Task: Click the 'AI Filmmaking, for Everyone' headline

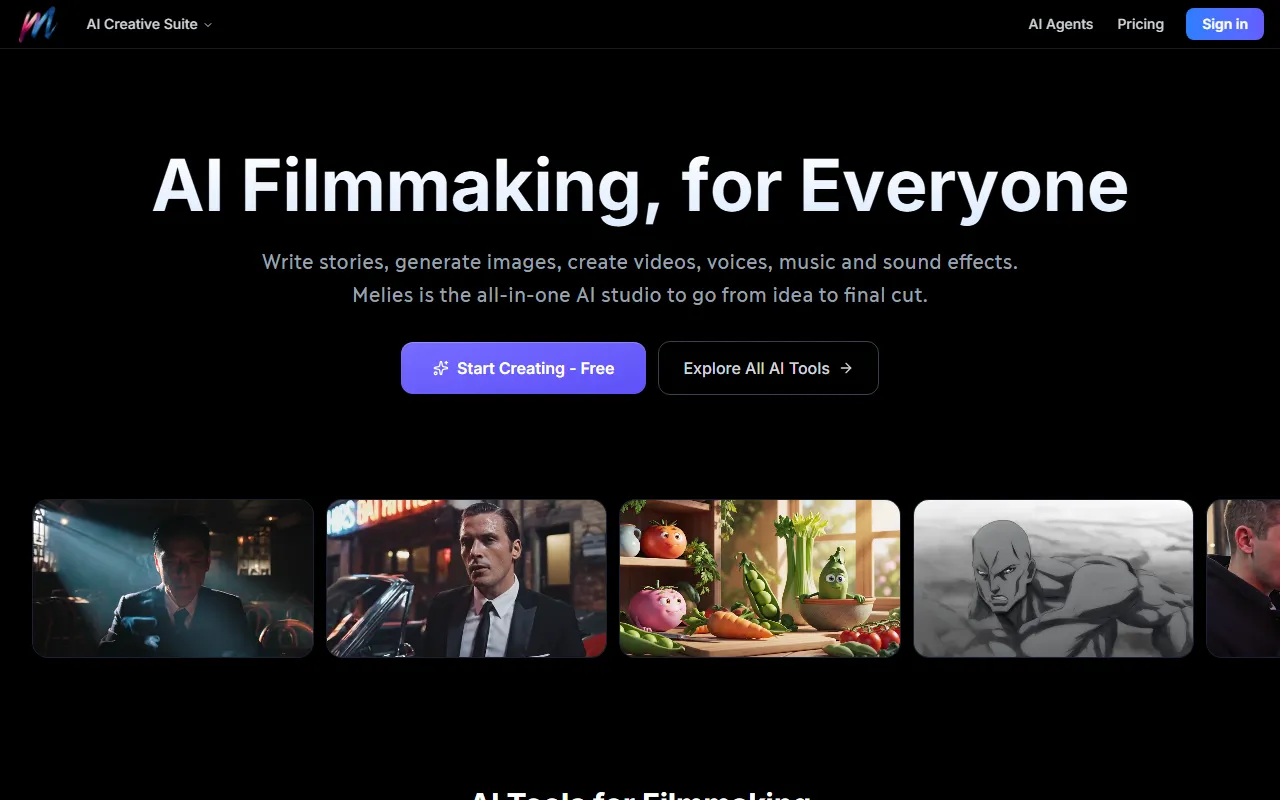Action: click(640, 186)
